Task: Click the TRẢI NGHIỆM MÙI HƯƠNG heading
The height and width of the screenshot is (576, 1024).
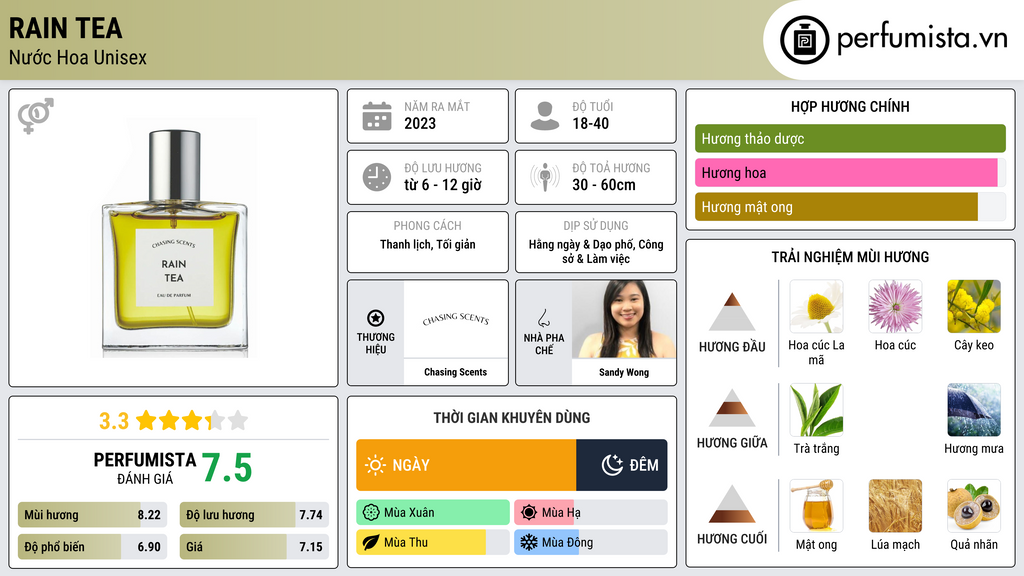Action: click(850, 257)
